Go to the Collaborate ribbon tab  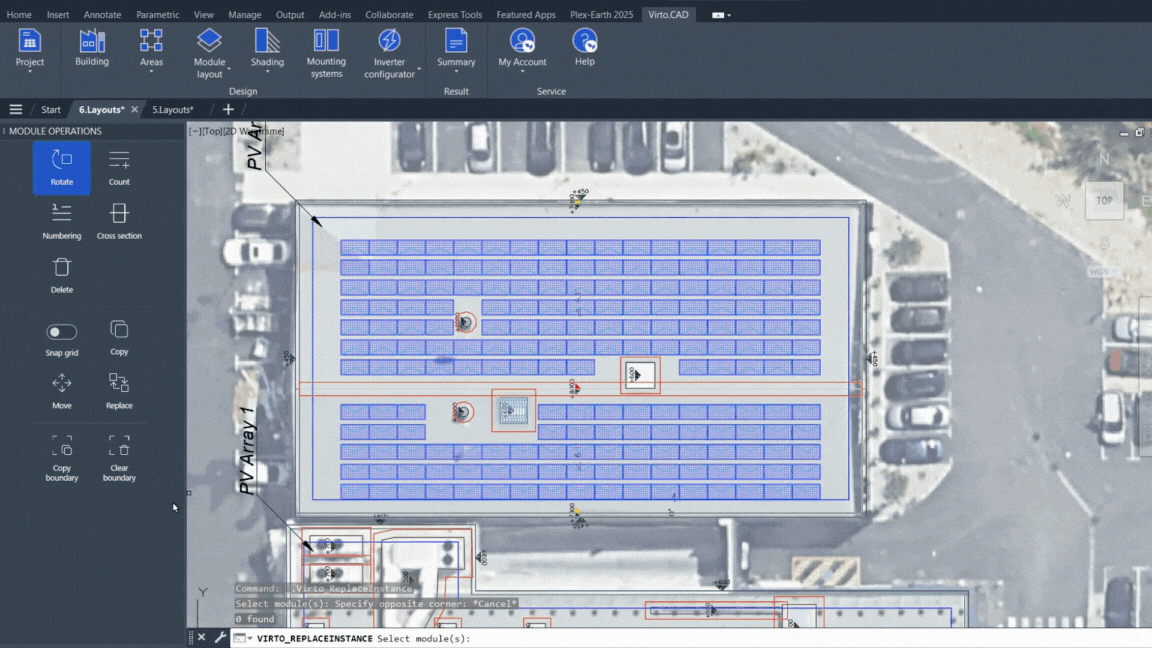[x=389, y=15]
